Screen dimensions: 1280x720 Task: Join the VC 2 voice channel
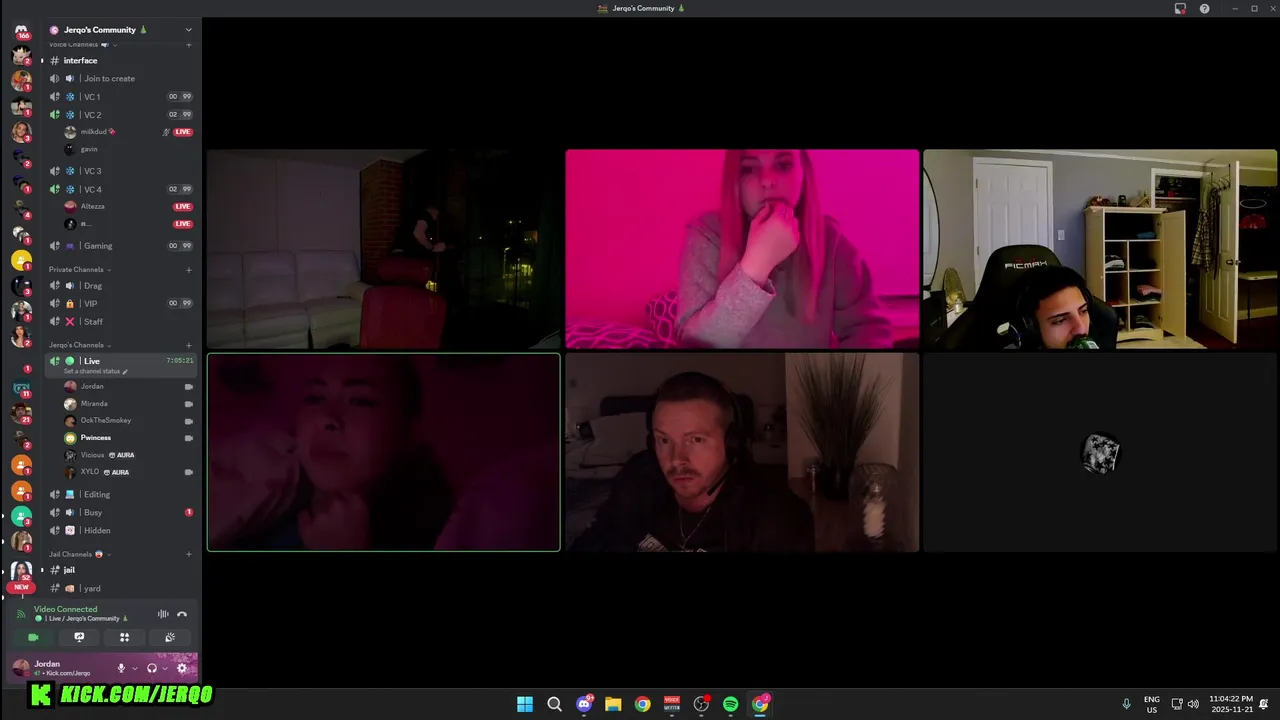point(121,114)
